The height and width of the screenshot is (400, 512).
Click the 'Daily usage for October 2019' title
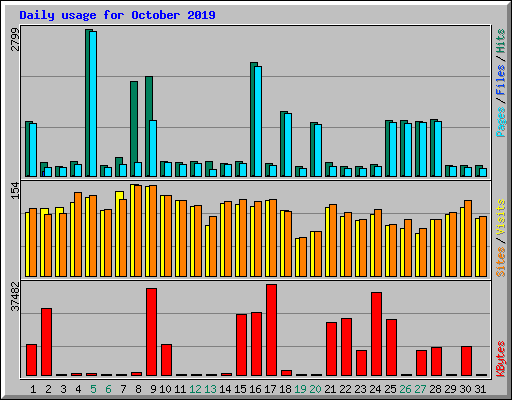tap(117, 15)
